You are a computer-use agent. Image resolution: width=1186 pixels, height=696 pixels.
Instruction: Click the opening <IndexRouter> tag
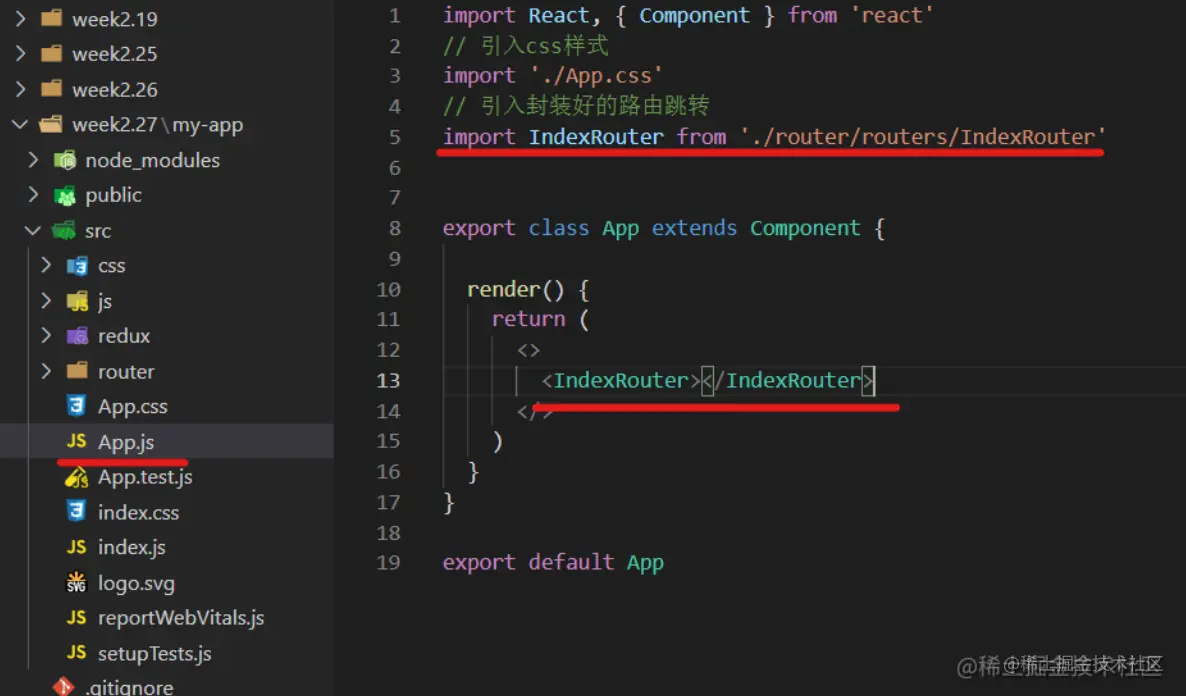[x=622, y=380]
